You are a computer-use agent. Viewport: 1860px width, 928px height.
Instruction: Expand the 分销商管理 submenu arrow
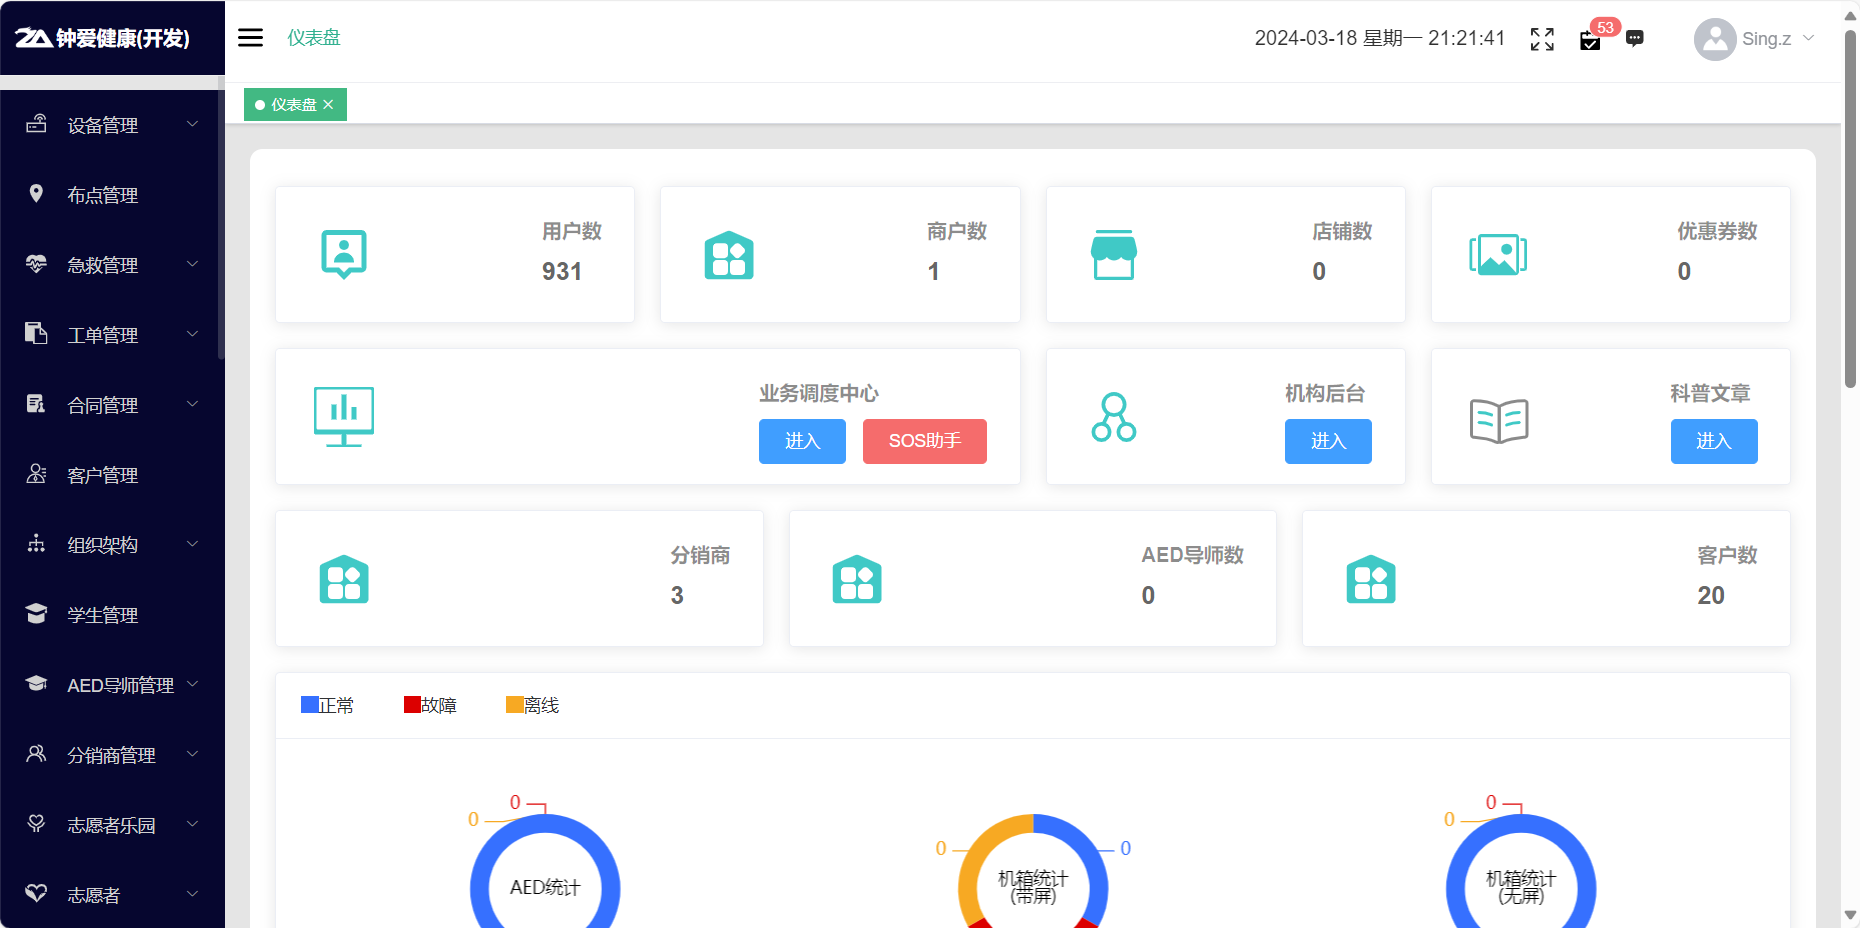click(193, 754)
